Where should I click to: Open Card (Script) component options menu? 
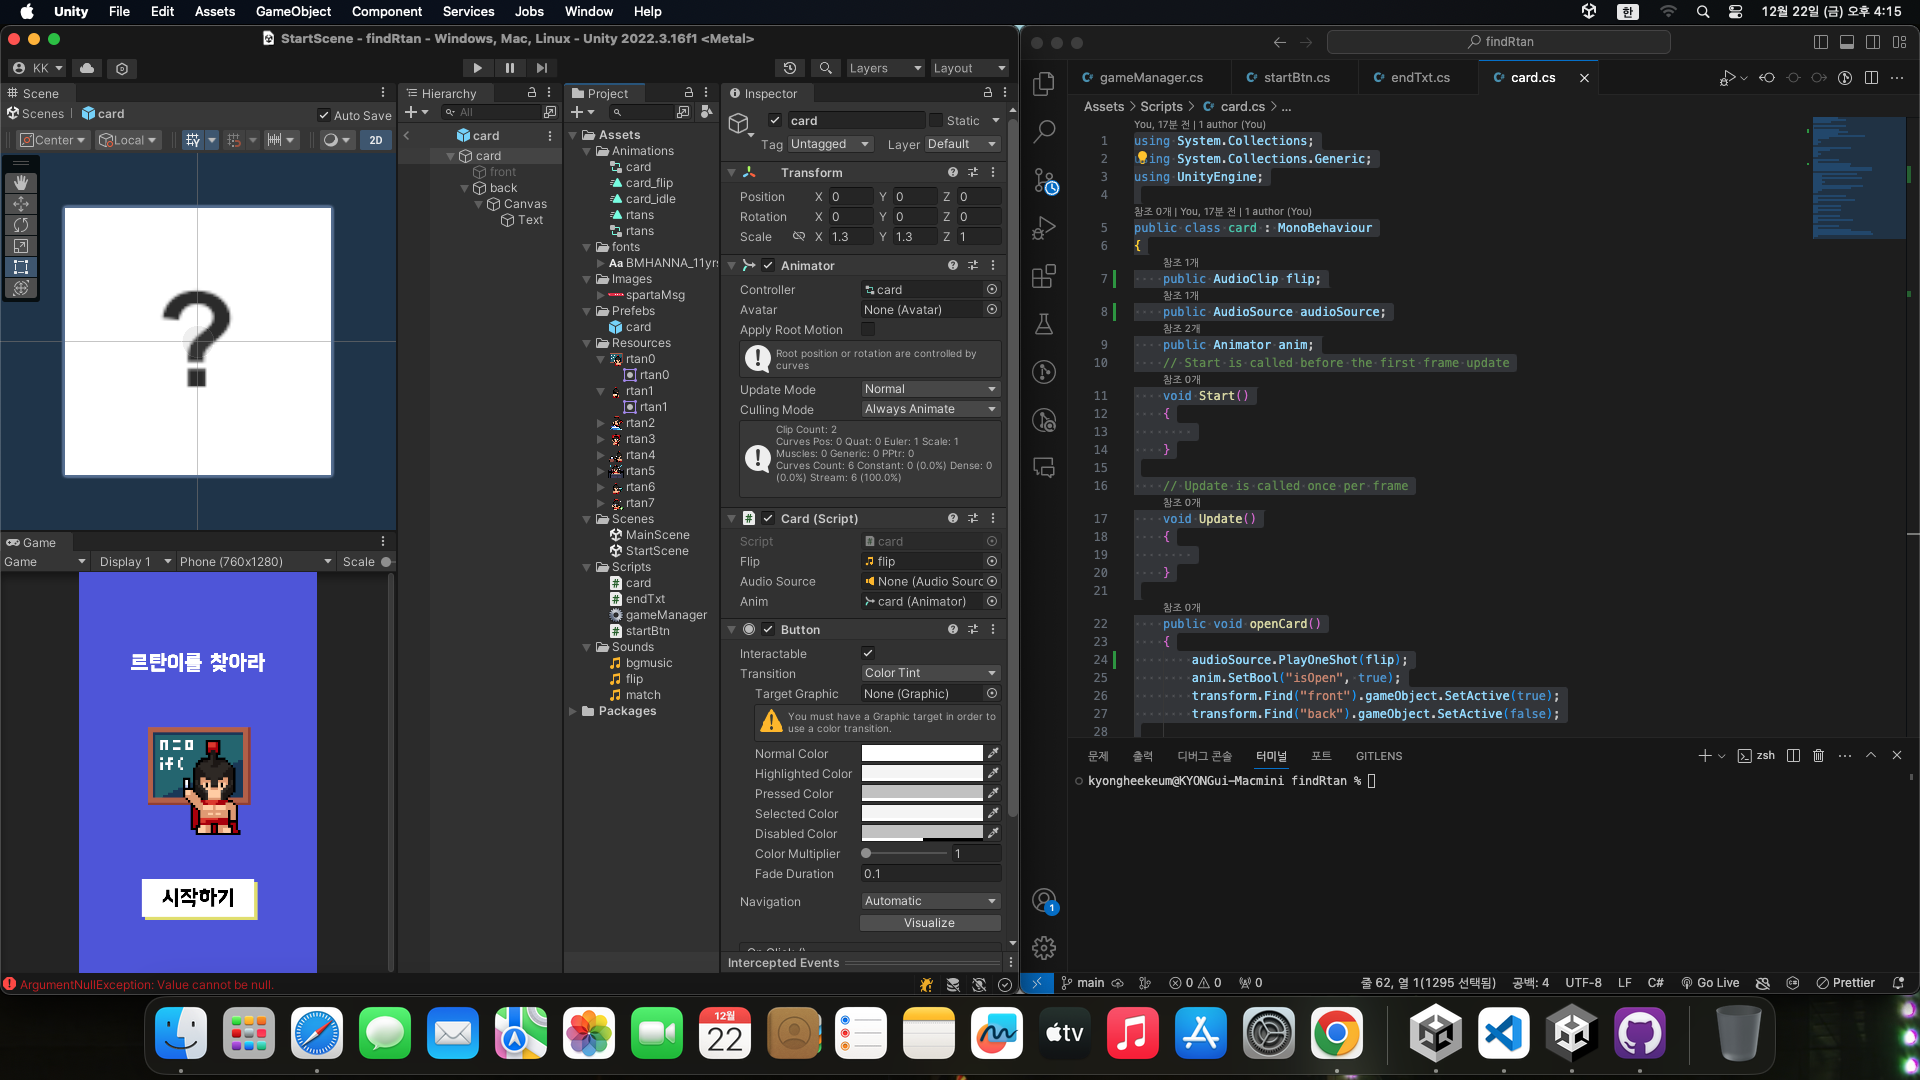tap(993, 518)
